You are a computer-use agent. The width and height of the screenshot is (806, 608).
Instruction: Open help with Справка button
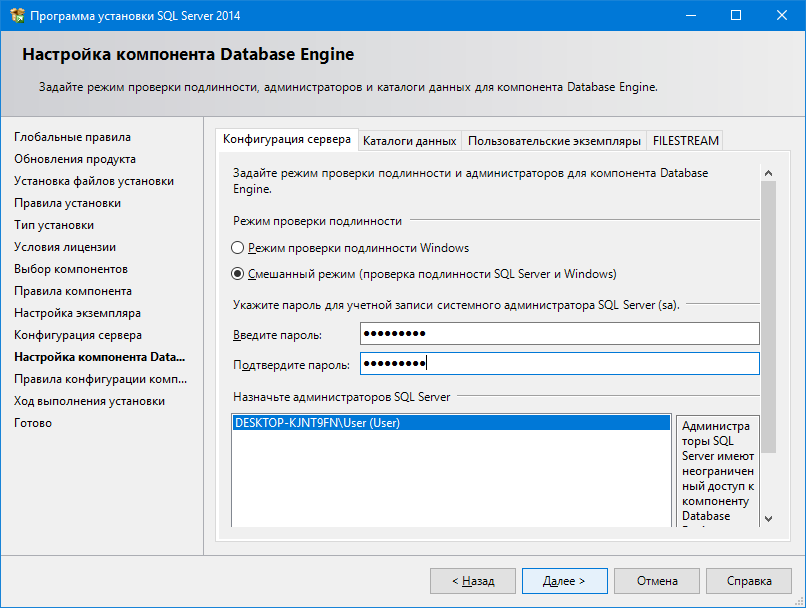[x=749, y=581]
